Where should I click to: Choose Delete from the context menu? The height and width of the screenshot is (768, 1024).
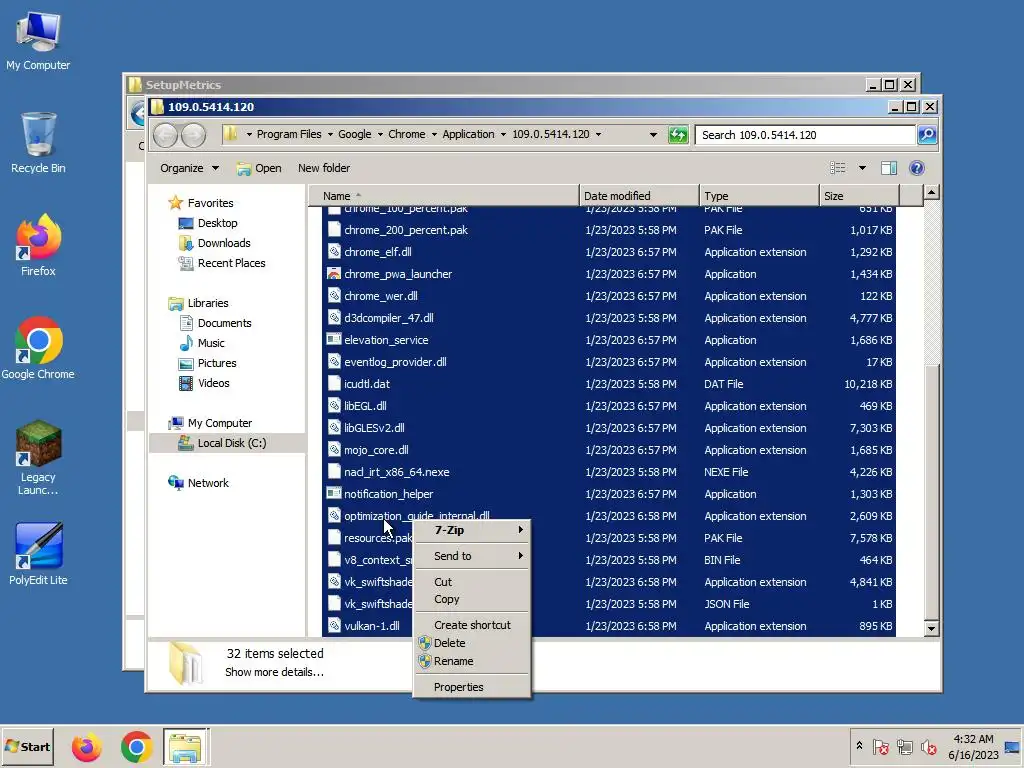coord(472,643)
